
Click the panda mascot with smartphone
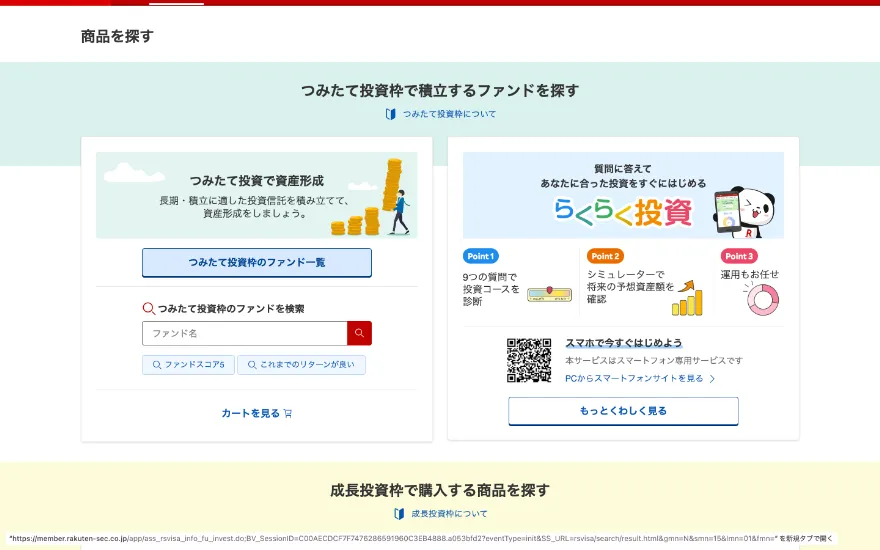744,213
